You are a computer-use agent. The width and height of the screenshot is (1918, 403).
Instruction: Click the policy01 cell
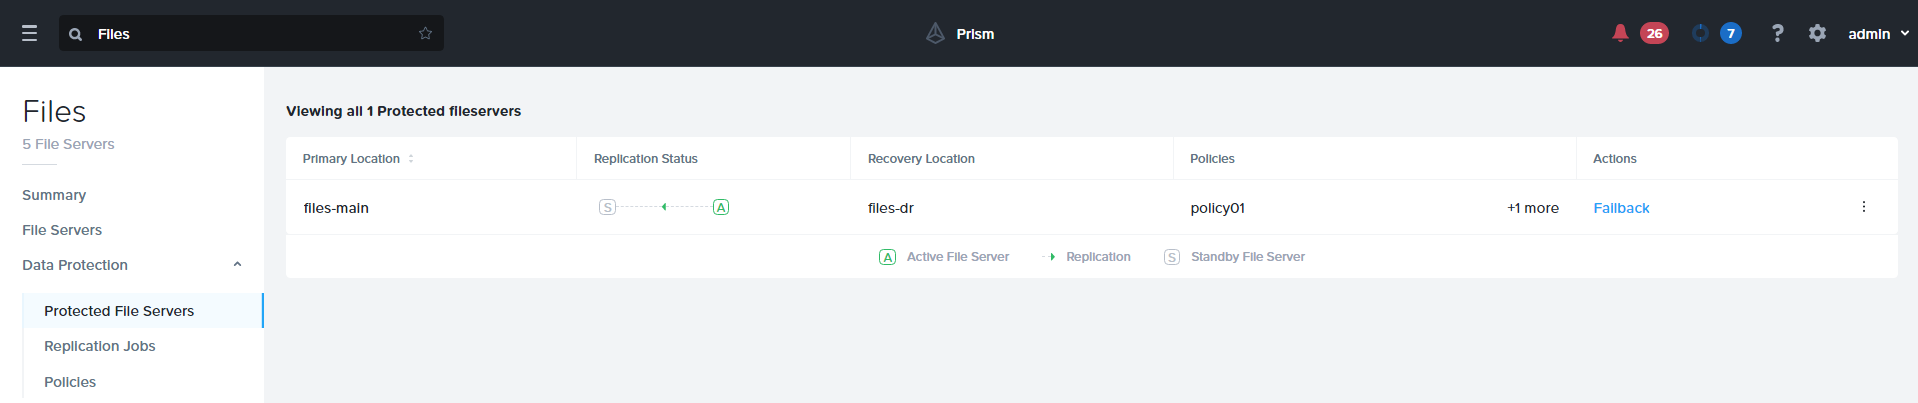pos(1217,208)
